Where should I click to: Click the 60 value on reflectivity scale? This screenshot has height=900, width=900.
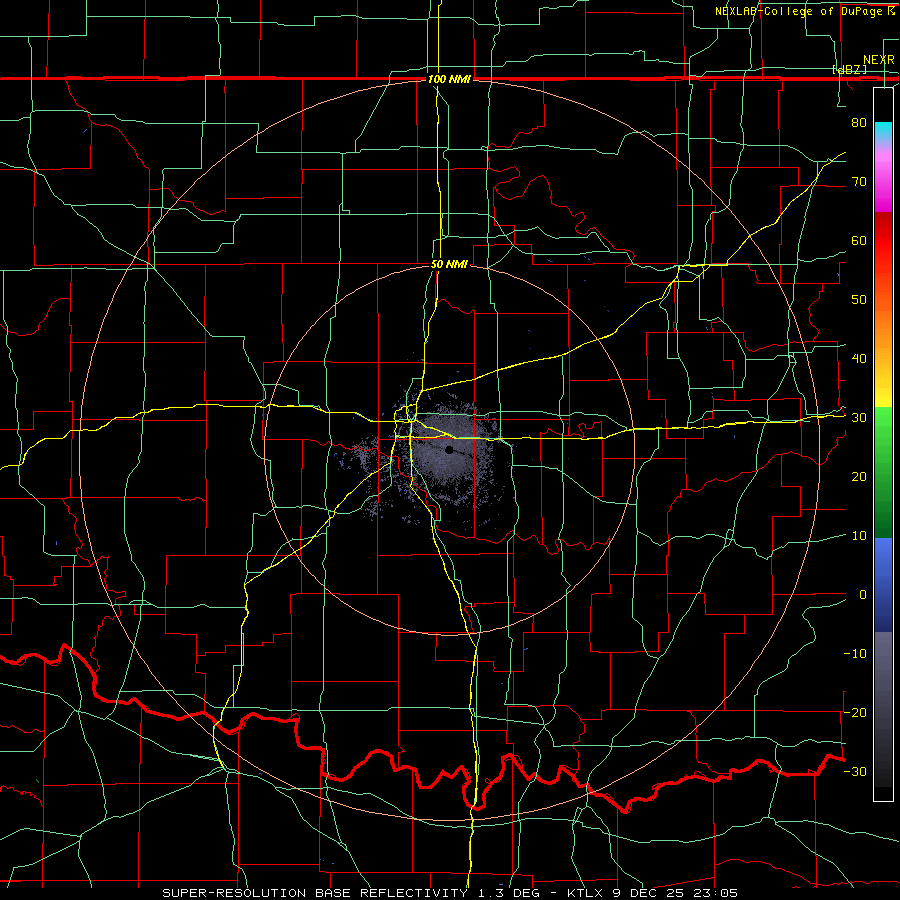[x=859, y=240]
